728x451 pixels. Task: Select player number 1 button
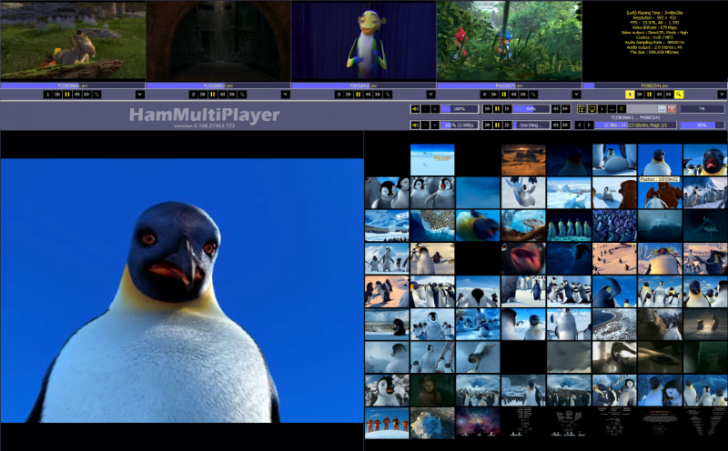click(x=48, y=94)
